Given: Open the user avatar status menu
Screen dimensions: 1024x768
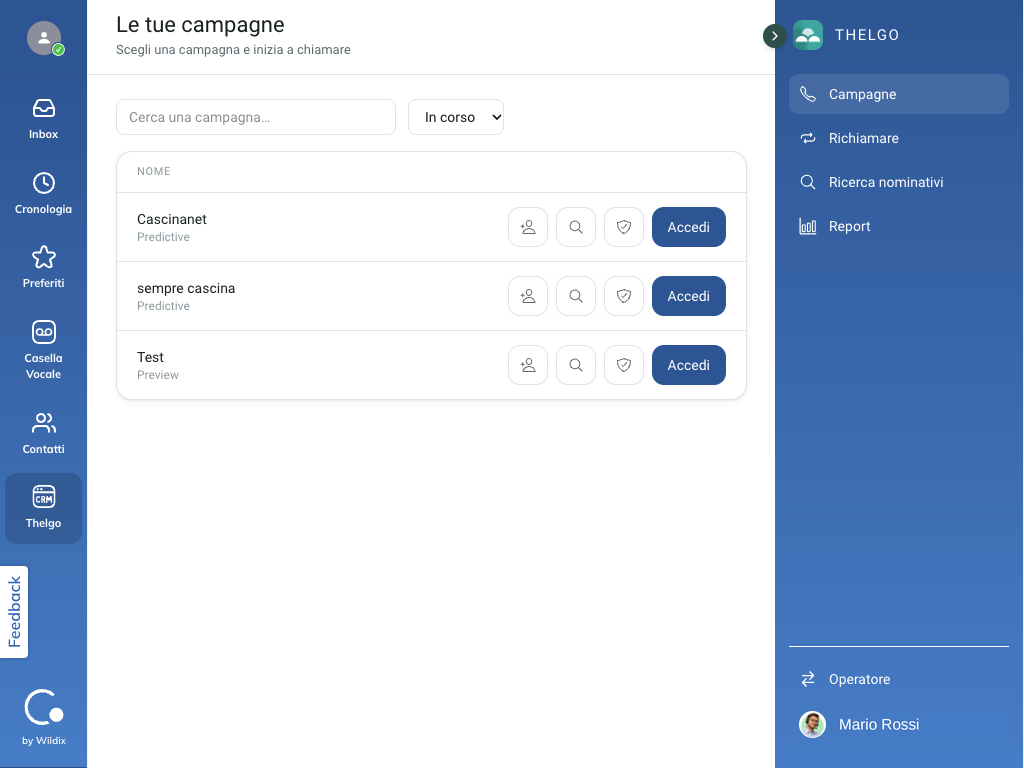Looking at the screenshot, I should point(44,38).
